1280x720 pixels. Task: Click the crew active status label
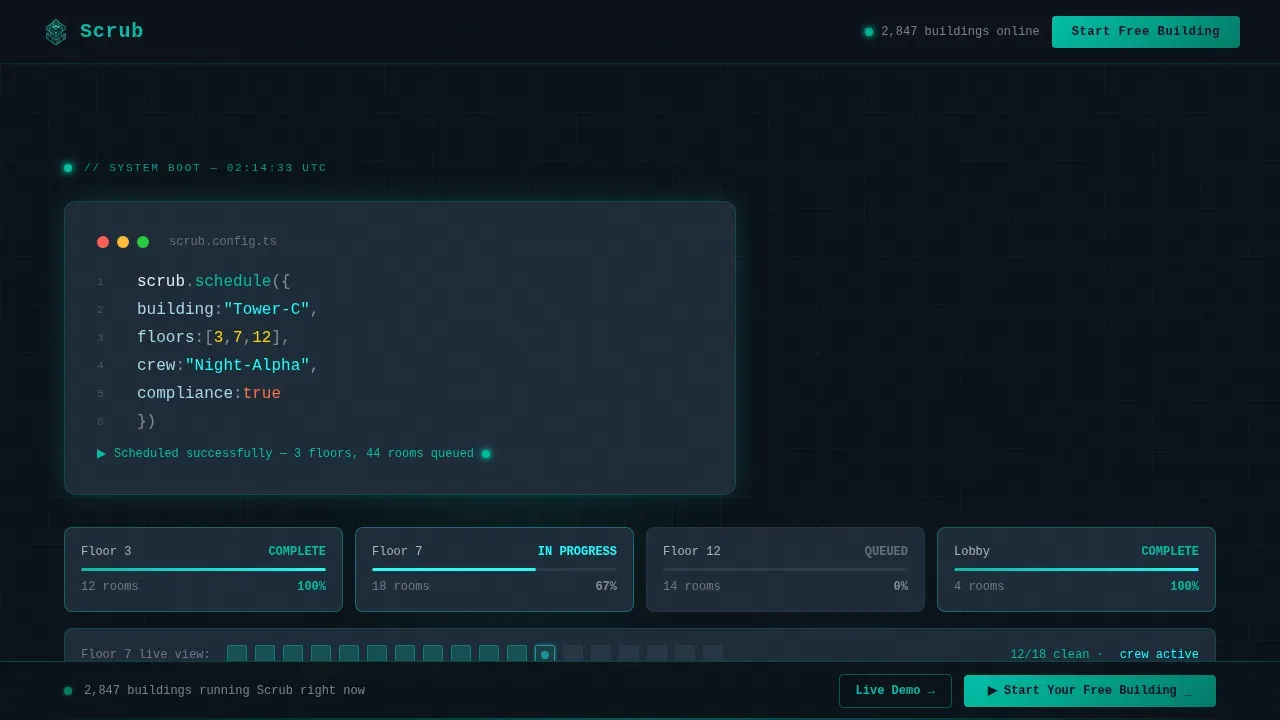click(1159, 655)
